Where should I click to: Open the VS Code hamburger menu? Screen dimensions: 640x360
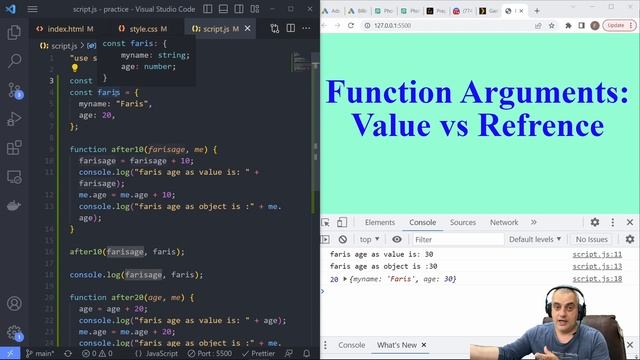coord(32,9)
